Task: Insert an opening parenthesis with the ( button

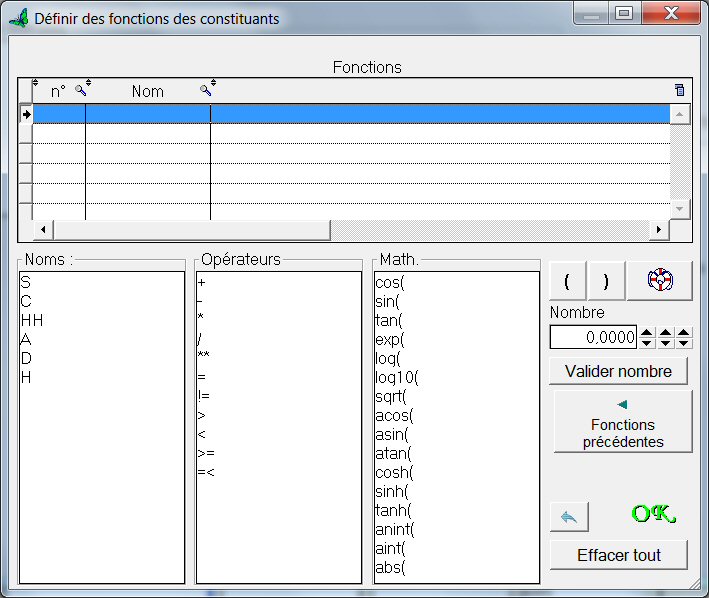Action: coord(567,281)
